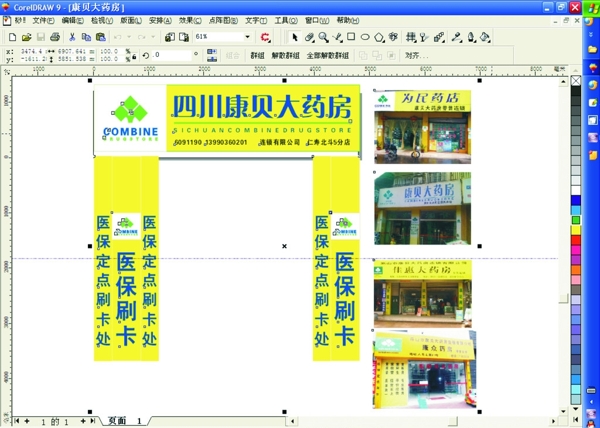
Task: Open the 文件(F) menu
Action: tap(43, 21)
